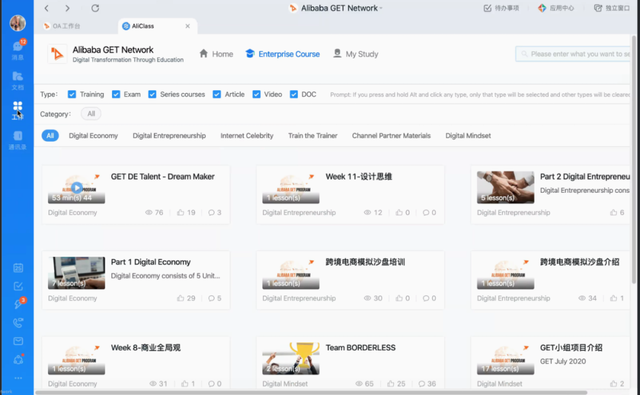Switch to the OA workbench tab
The height and width of the screenshot is (395, 640).
(62, 26)
